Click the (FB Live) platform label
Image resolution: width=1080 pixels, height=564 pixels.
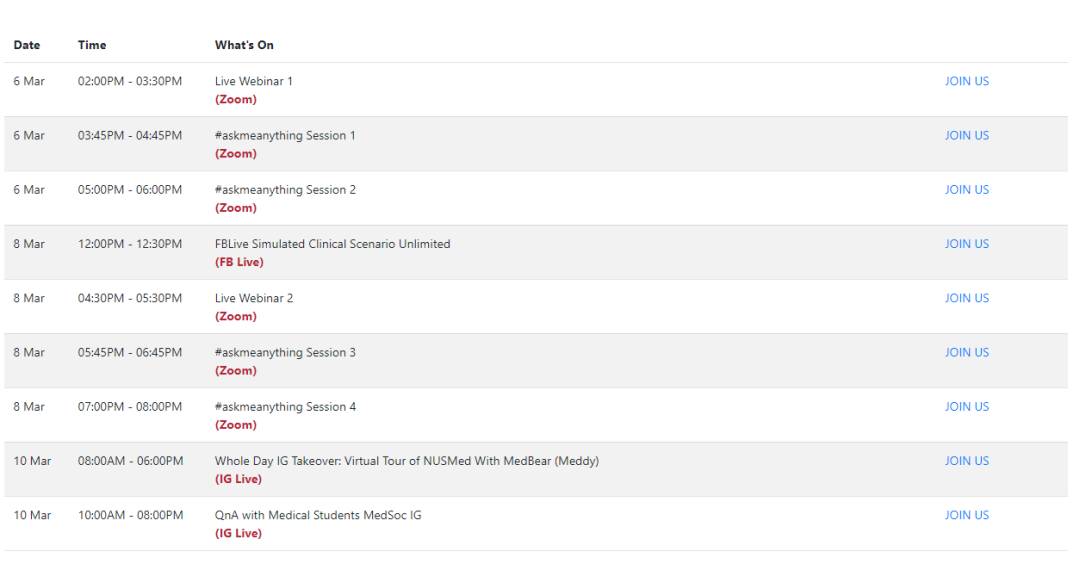pyautogui.click(x=239, y=262)
